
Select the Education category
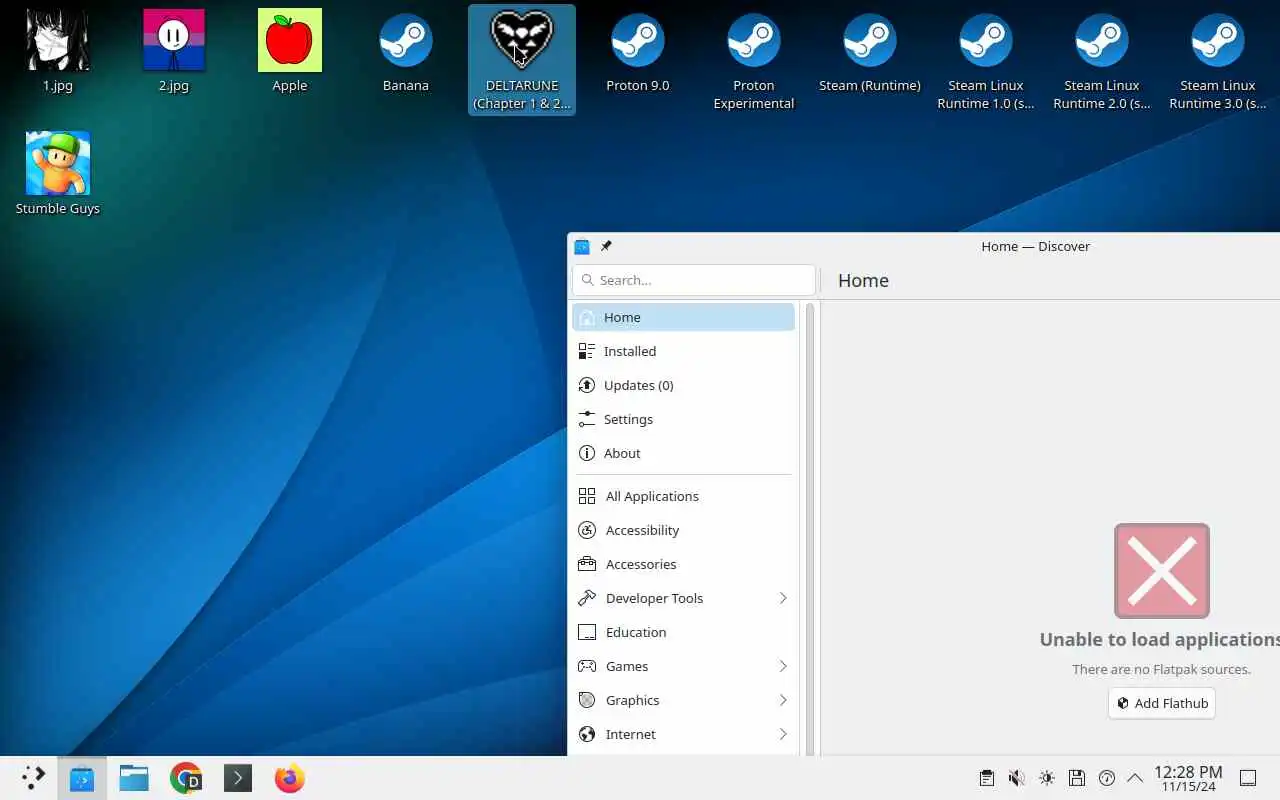tap(683, 632)
